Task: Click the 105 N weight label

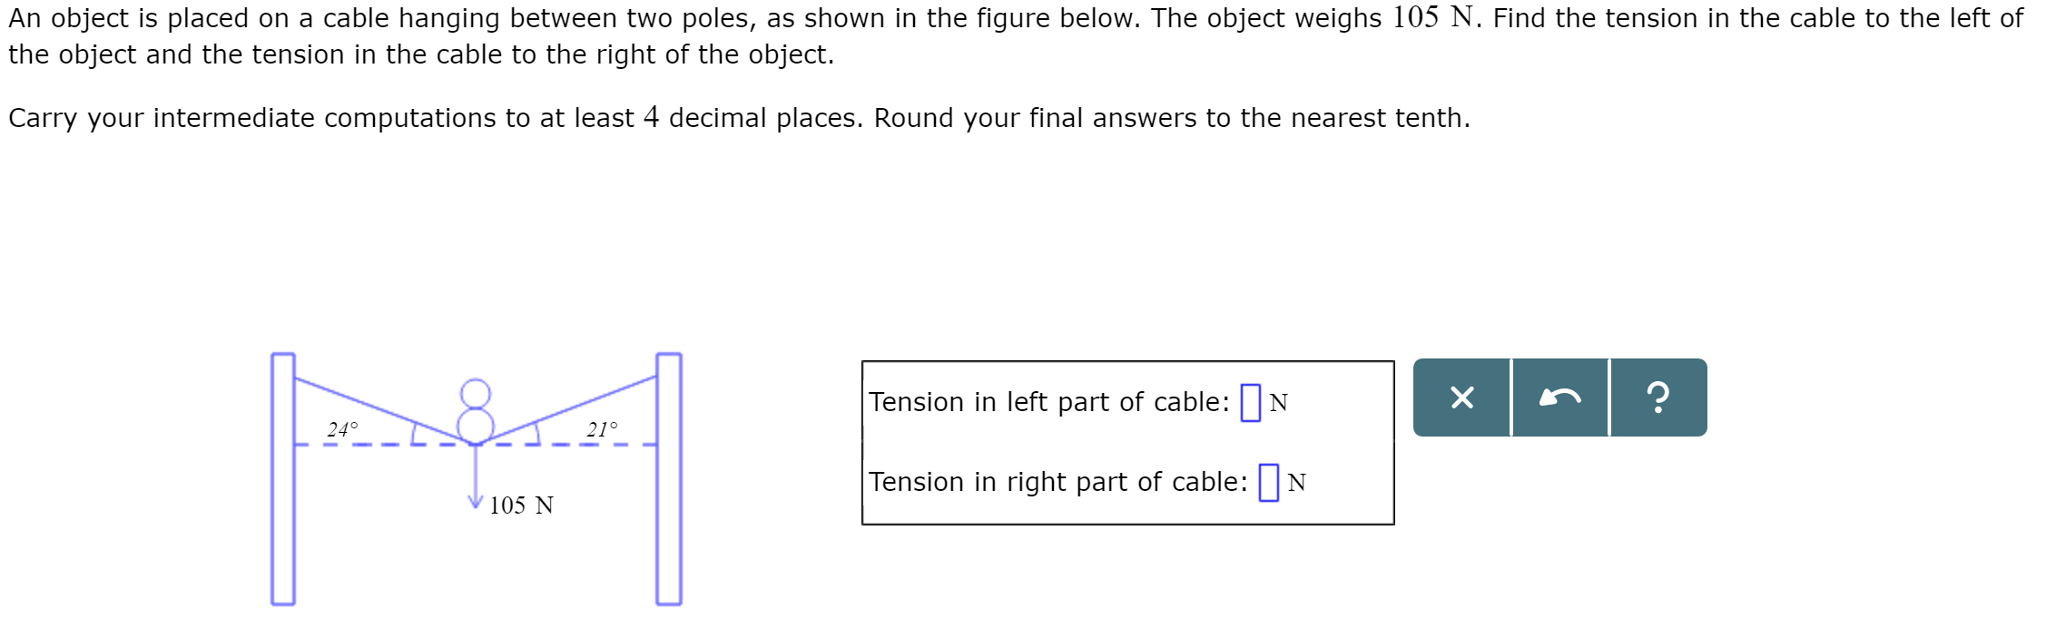Action: point(521,505)
